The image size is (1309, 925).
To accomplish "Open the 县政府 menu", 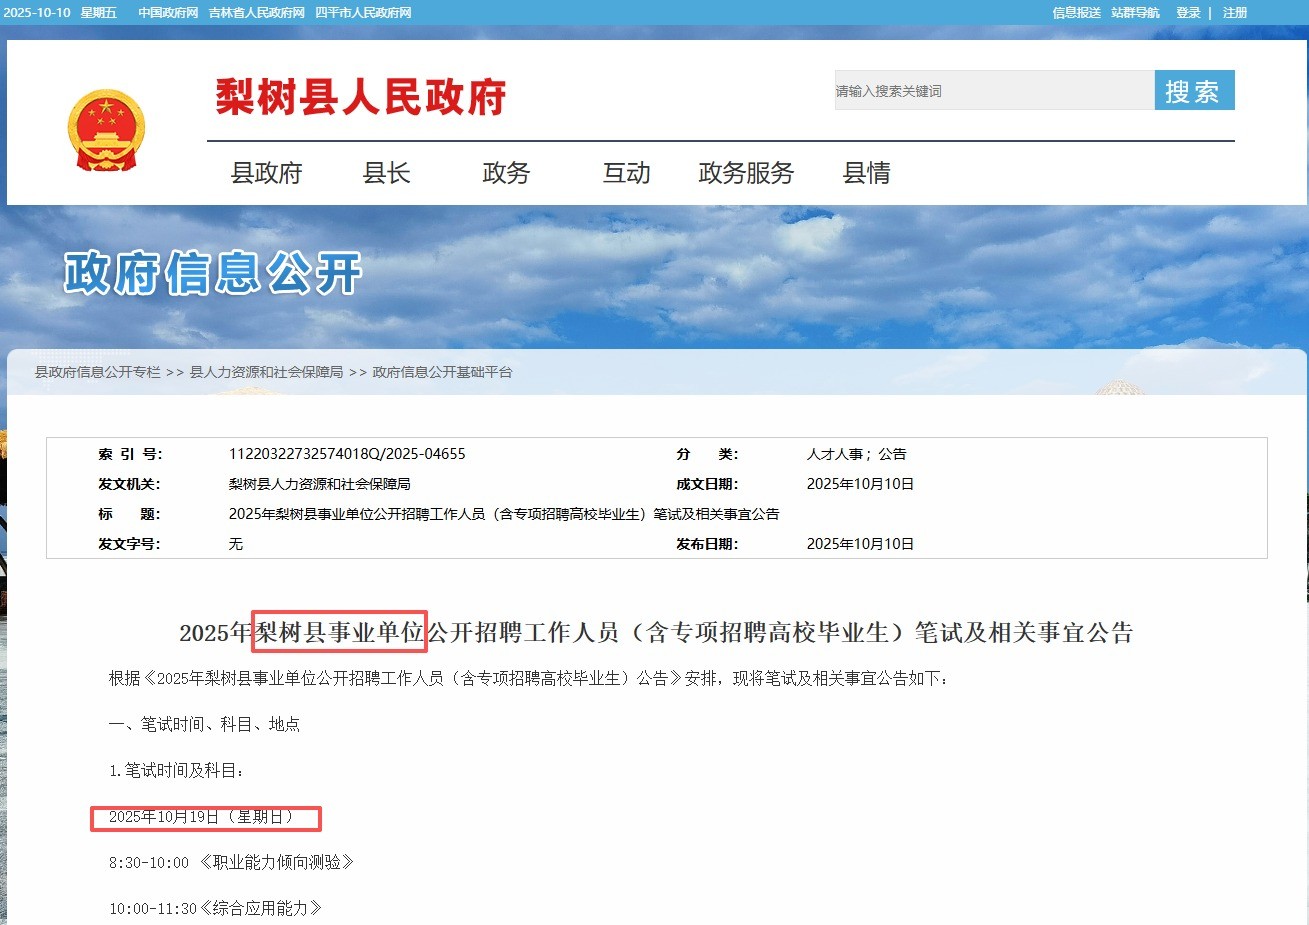I will pos(266,173).
